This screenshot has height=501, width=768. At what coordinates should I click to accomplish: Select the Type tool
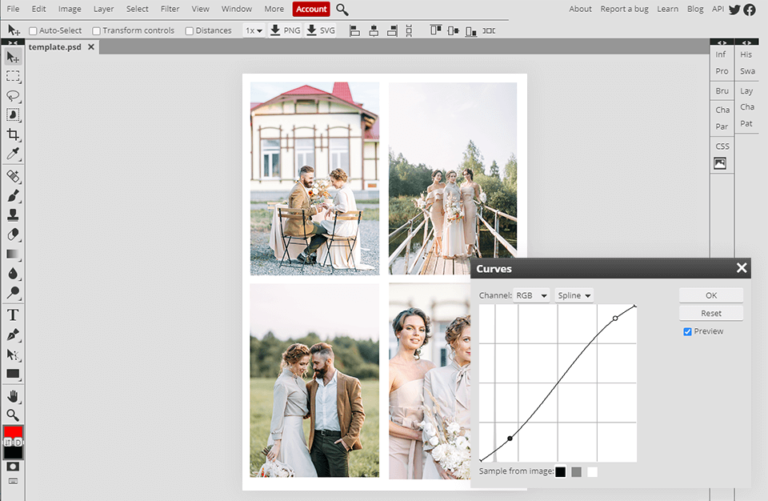[13, 315]
